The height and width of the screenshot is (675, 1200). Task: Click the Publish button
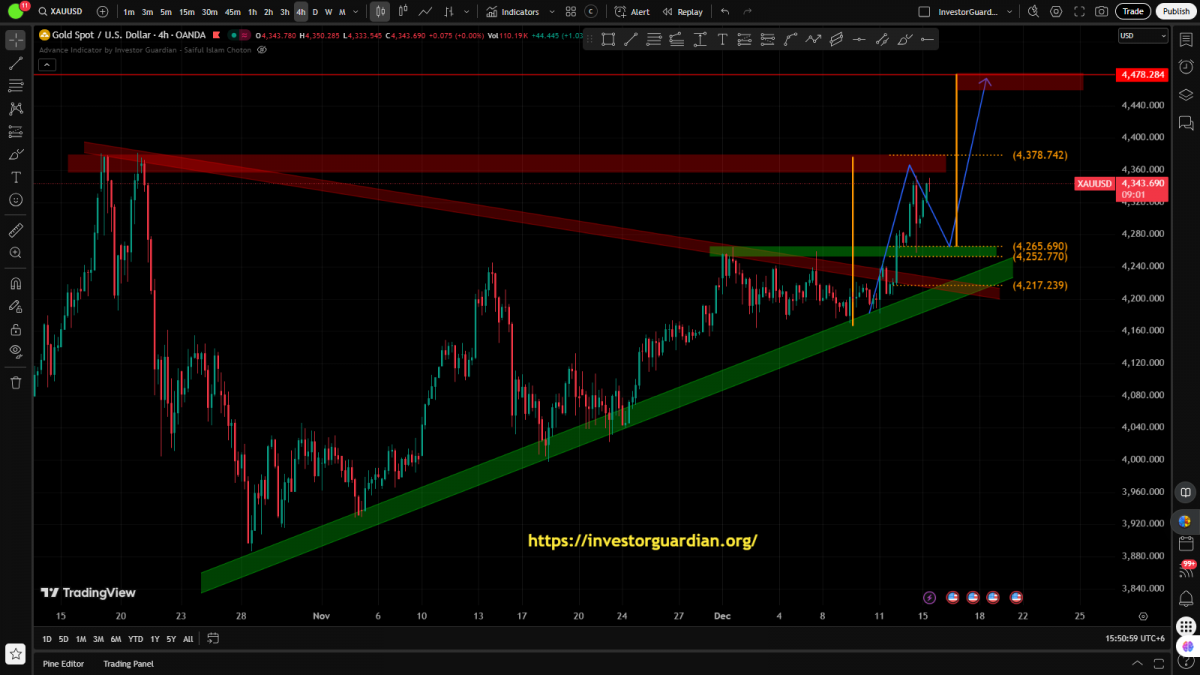(1175, 12)
